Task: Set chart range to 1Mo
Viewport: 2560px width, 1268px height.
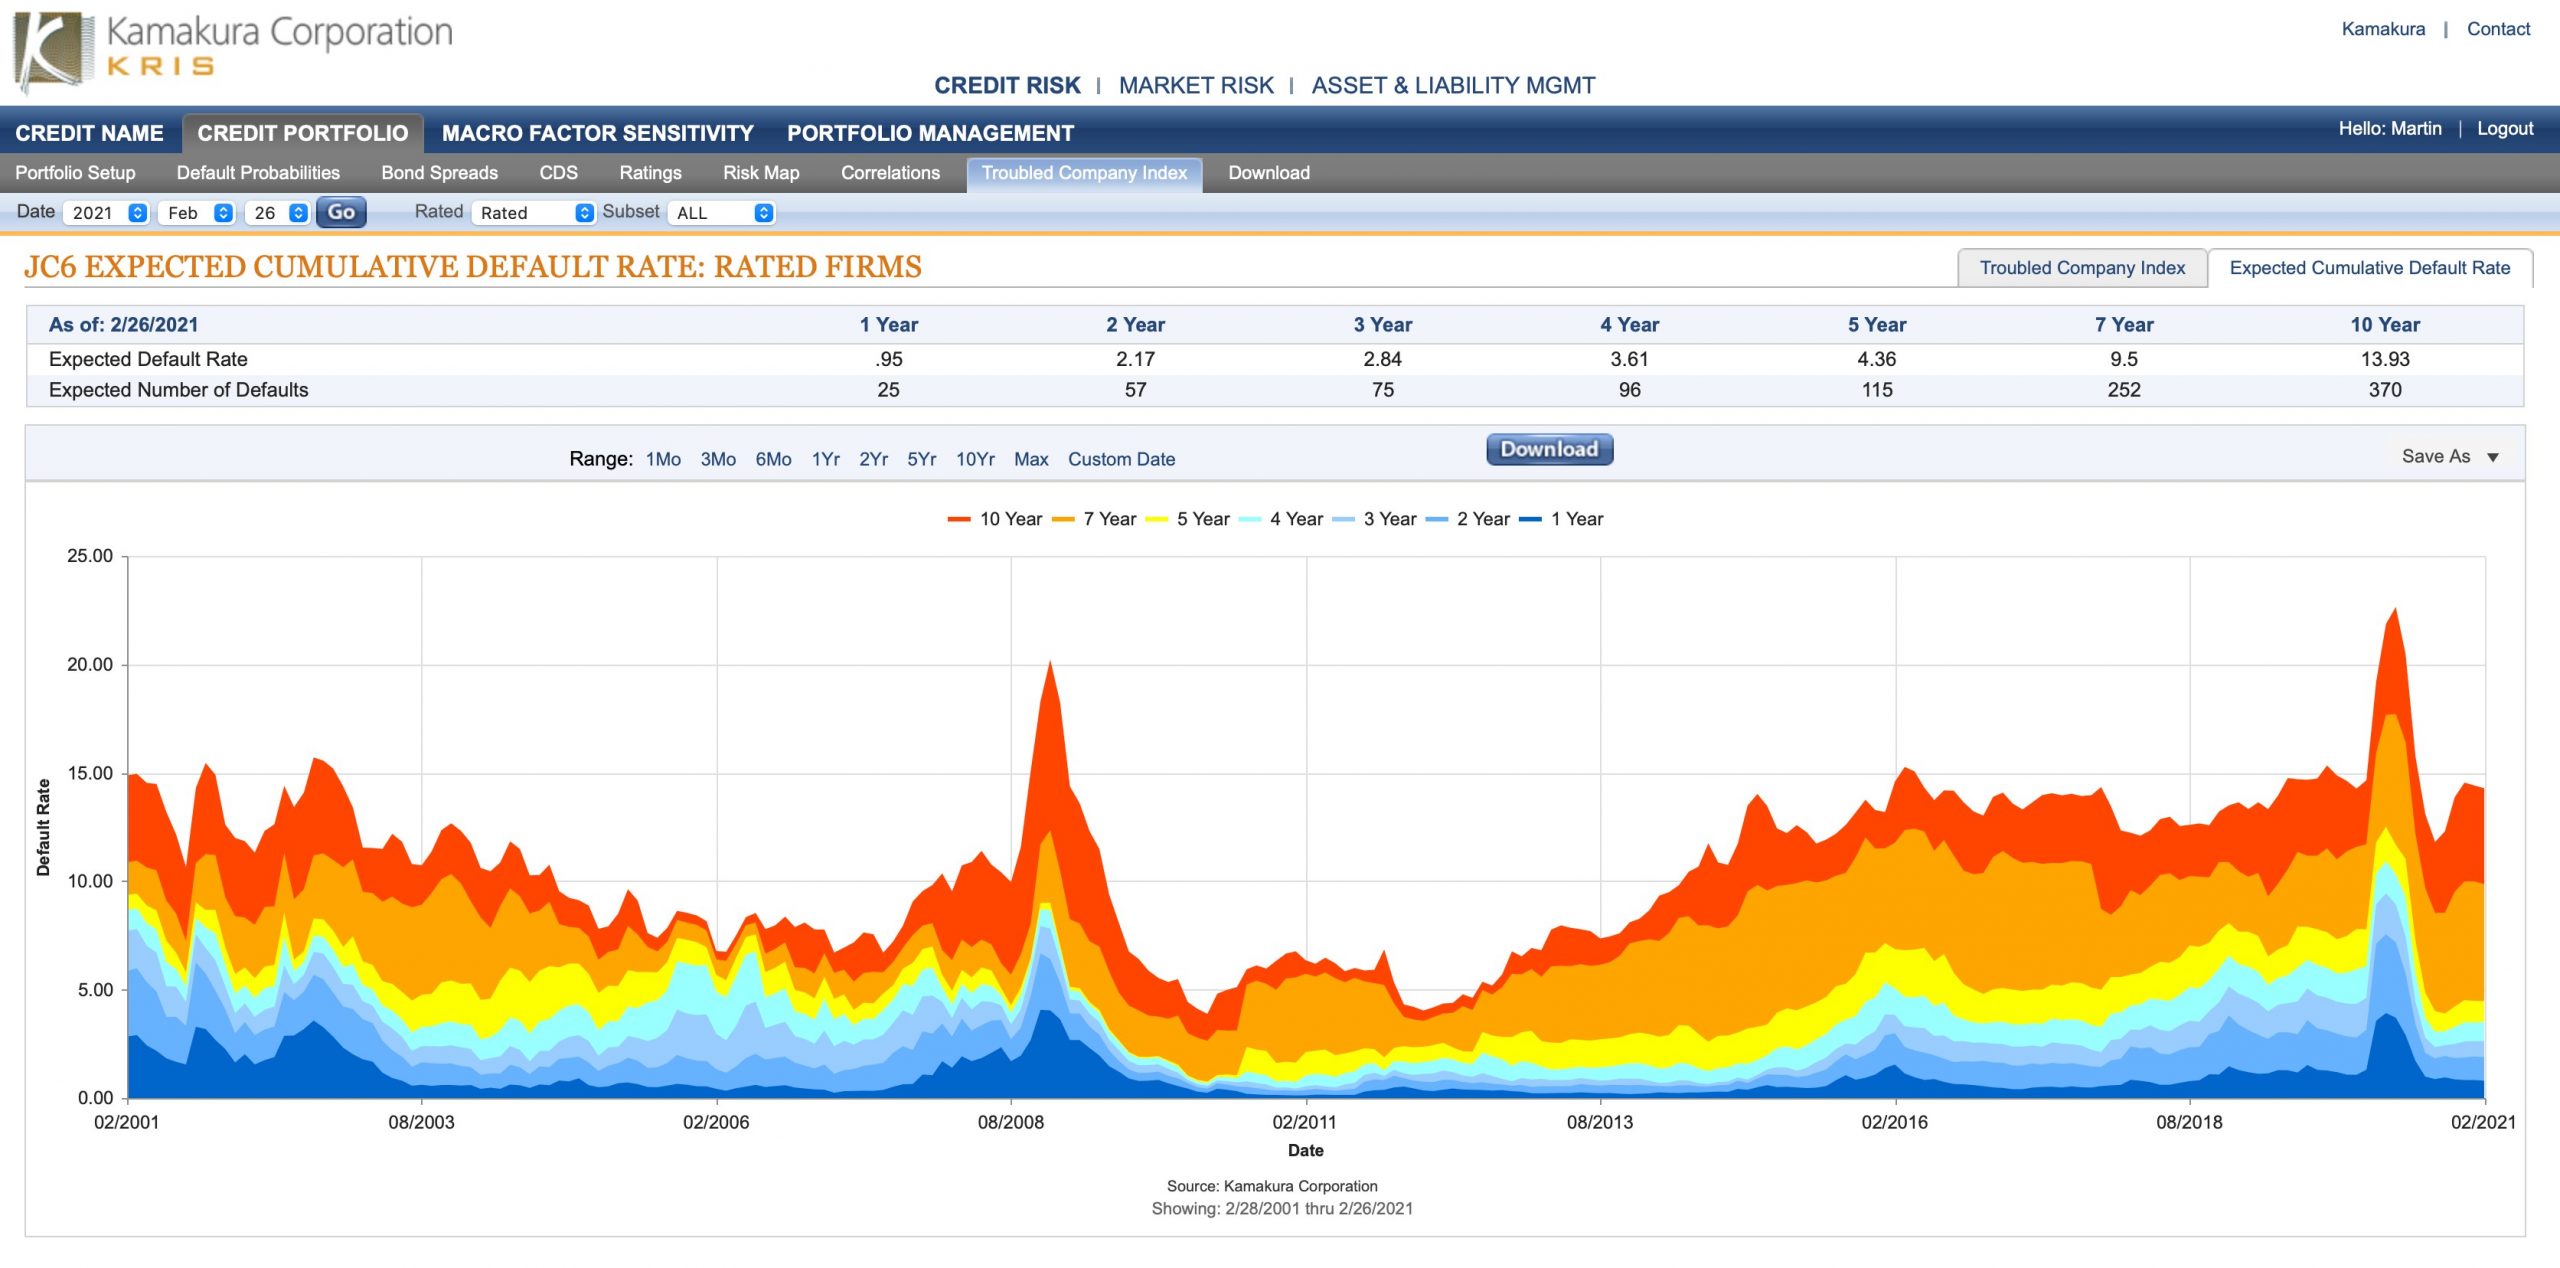Action: [663, 459]
